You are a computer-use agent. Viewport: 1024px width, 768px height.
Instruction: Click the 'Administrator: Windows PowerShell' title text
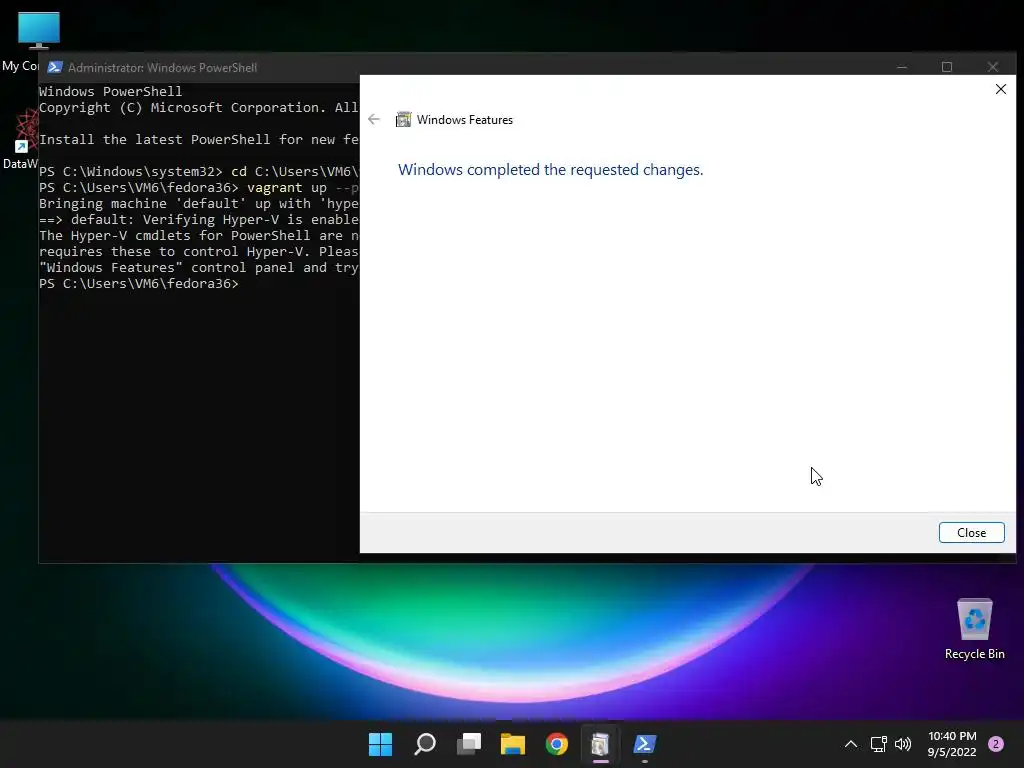click(x=163, y=67)
